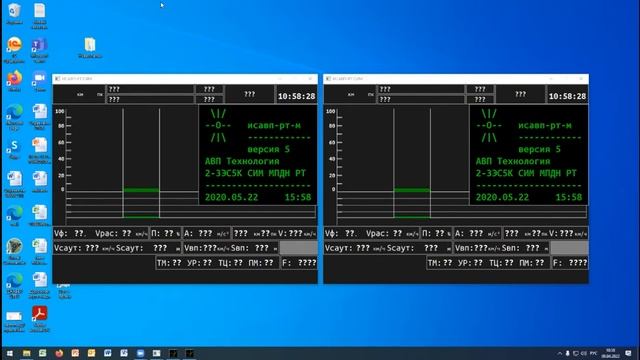
Task: Open the Recycle Bin desktop icon
Action: (x=14, y=13)
